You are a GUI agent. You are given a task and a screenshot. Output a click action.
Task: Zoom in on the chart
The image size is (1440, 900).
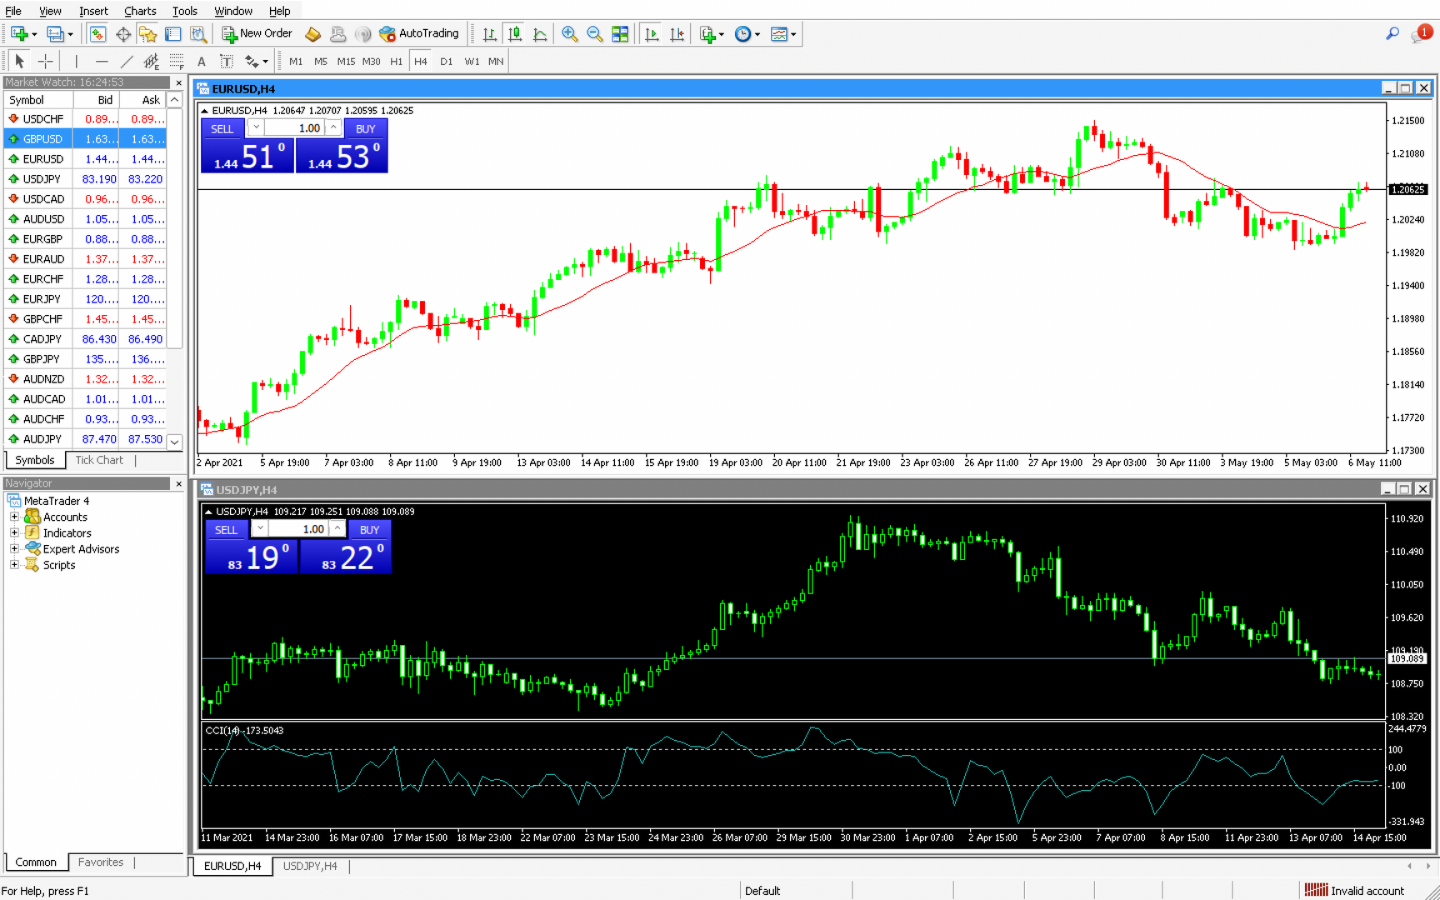[570, 33]
